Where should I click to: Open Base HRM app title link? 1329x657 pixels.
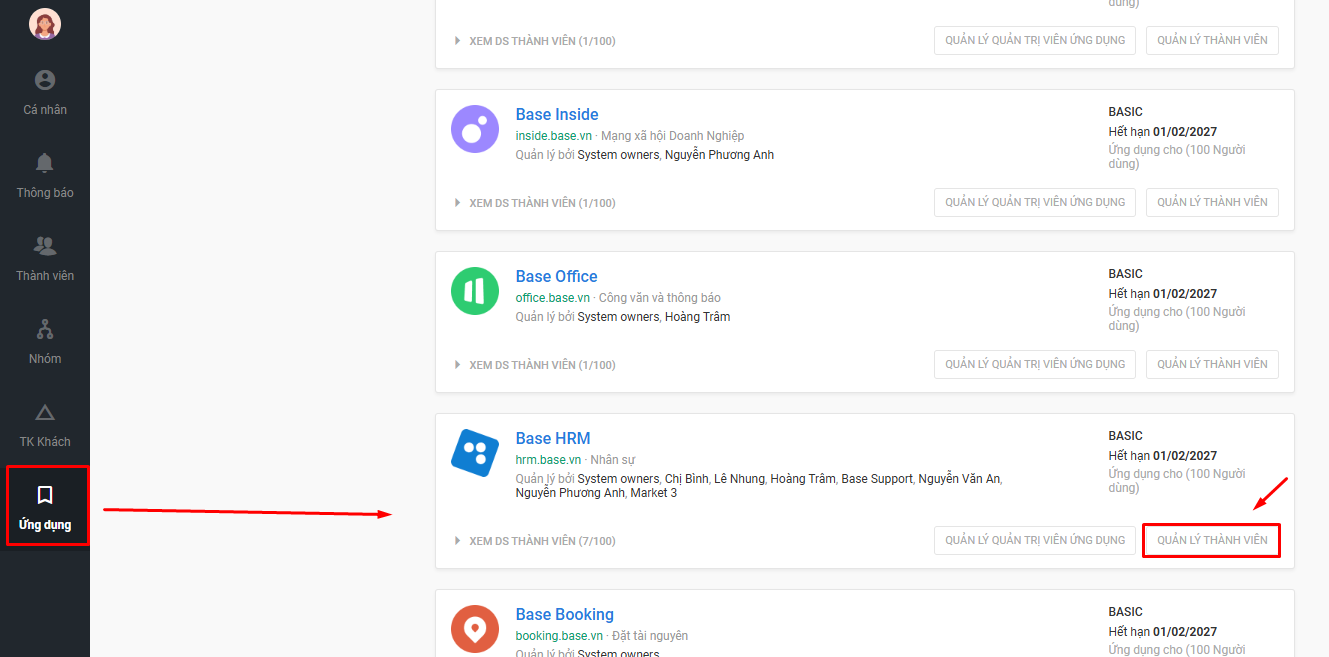(553, 438)
